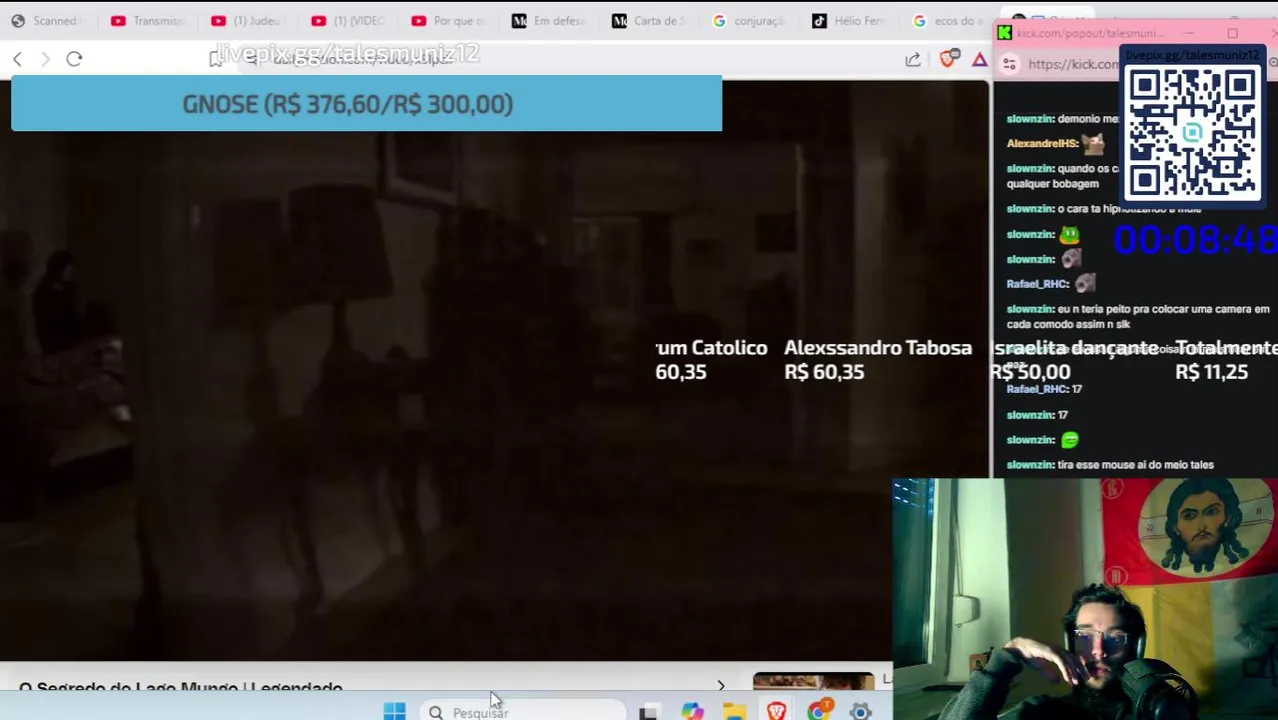This screenshot has width=1278, height=720.
Task: Switch to Brave browser in taskbar
Action: (777, 711)
